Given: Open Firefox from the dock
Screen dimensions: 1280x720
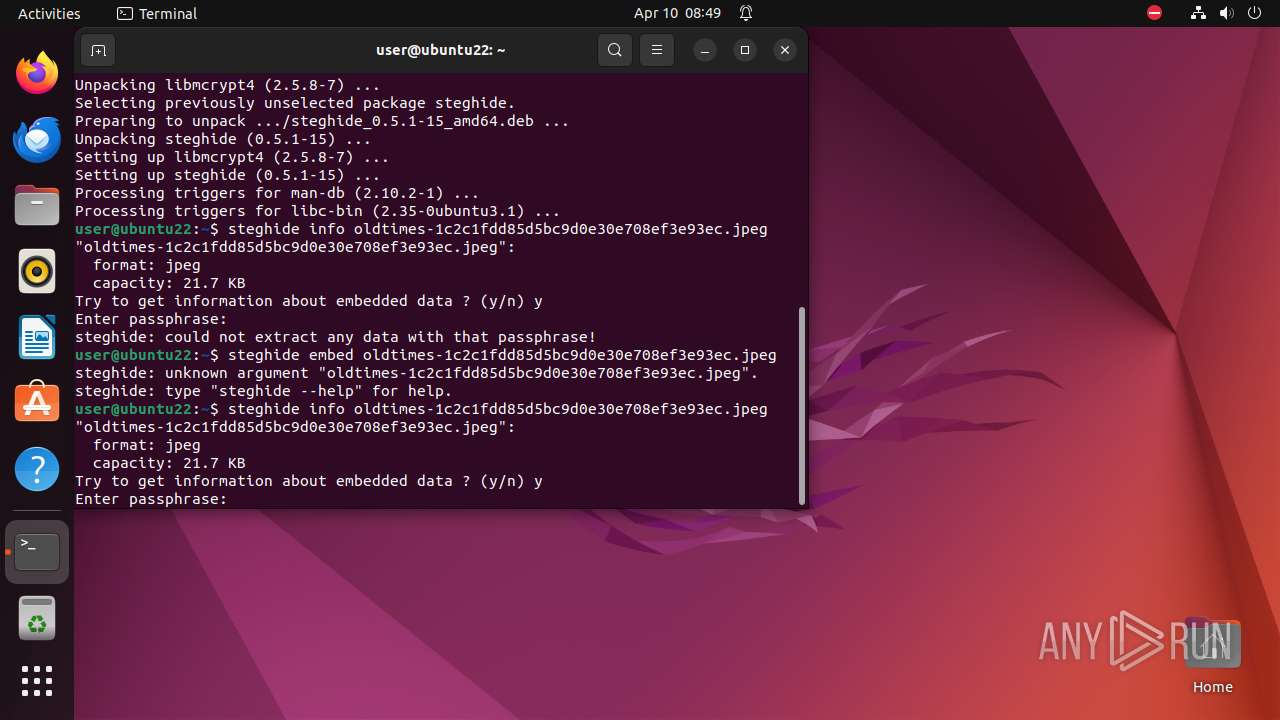Looking at the screenshot, I should [37, 73].
